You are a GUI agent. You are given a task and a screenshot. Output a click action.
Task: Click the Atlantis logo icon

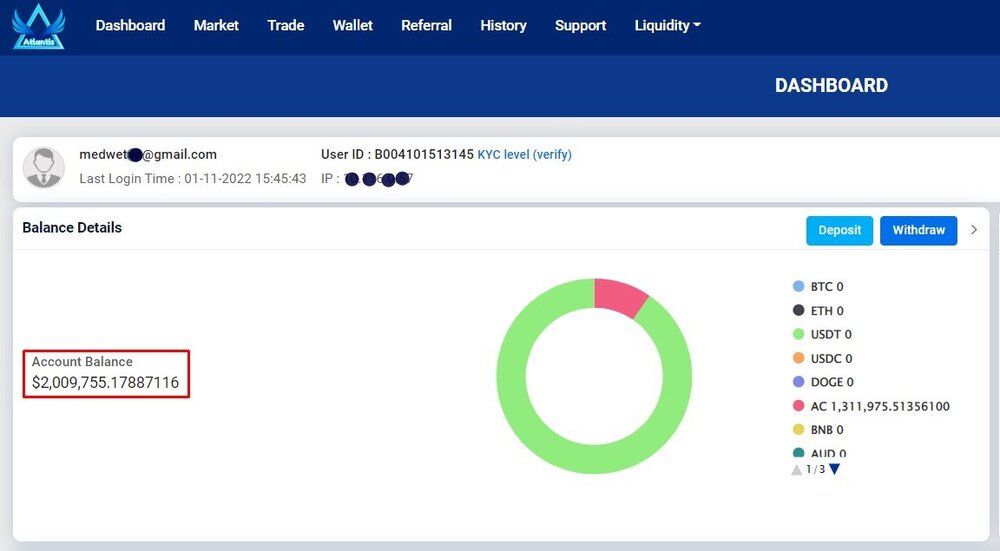click(39, 27)
